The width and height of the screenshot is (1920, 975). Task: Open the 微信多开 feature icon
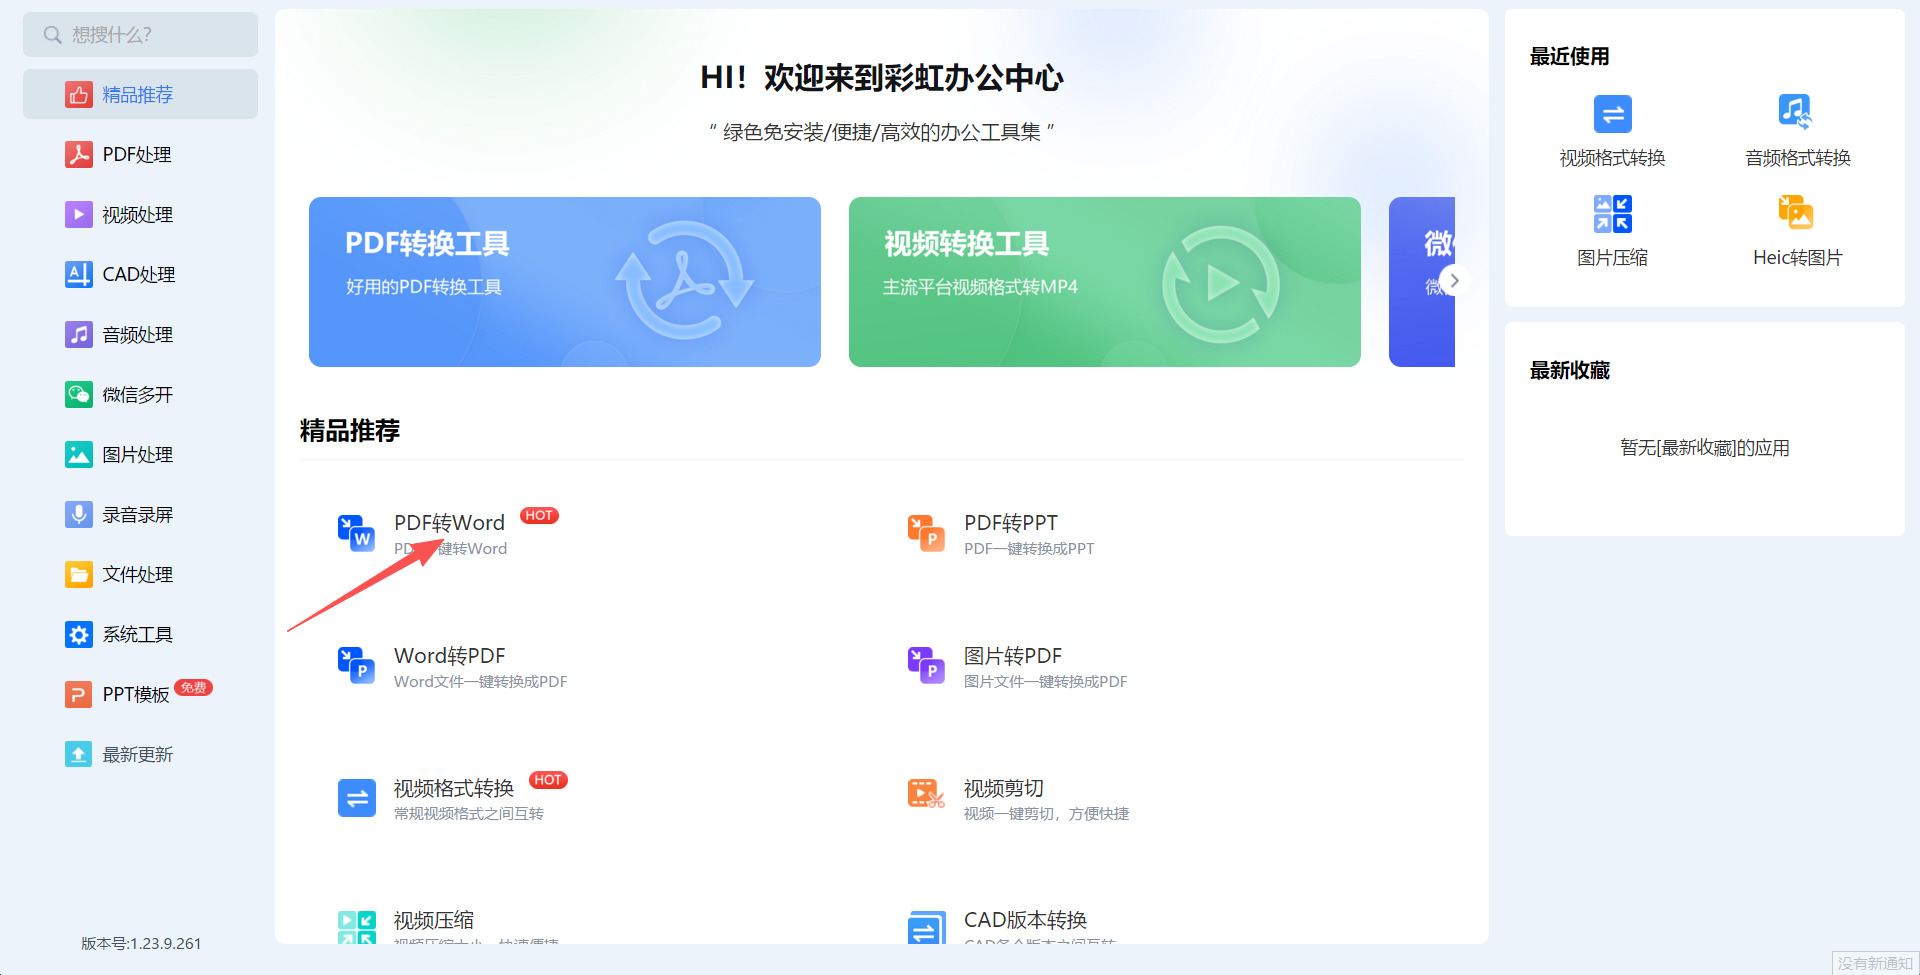79,394
